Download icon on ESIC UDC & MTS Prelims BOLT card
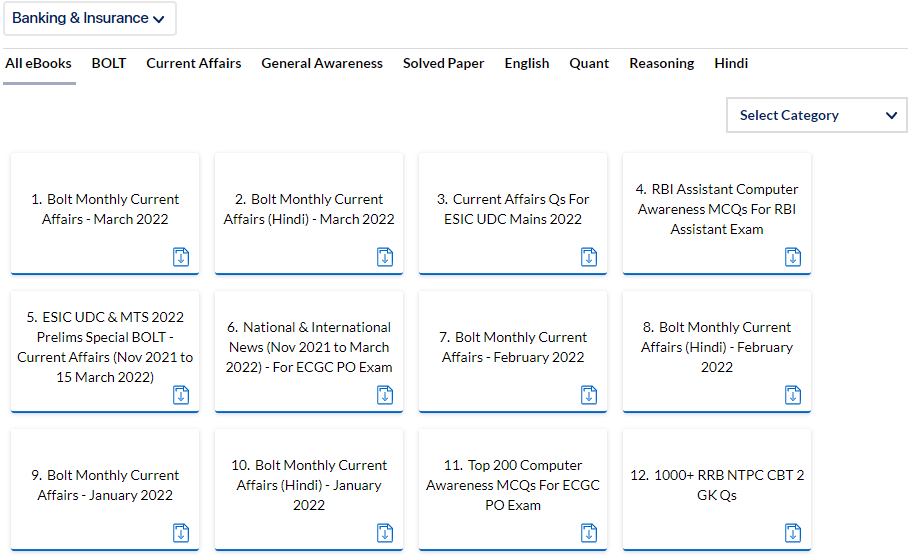Screen dimensions: 912x557 (x=181, y=395)
